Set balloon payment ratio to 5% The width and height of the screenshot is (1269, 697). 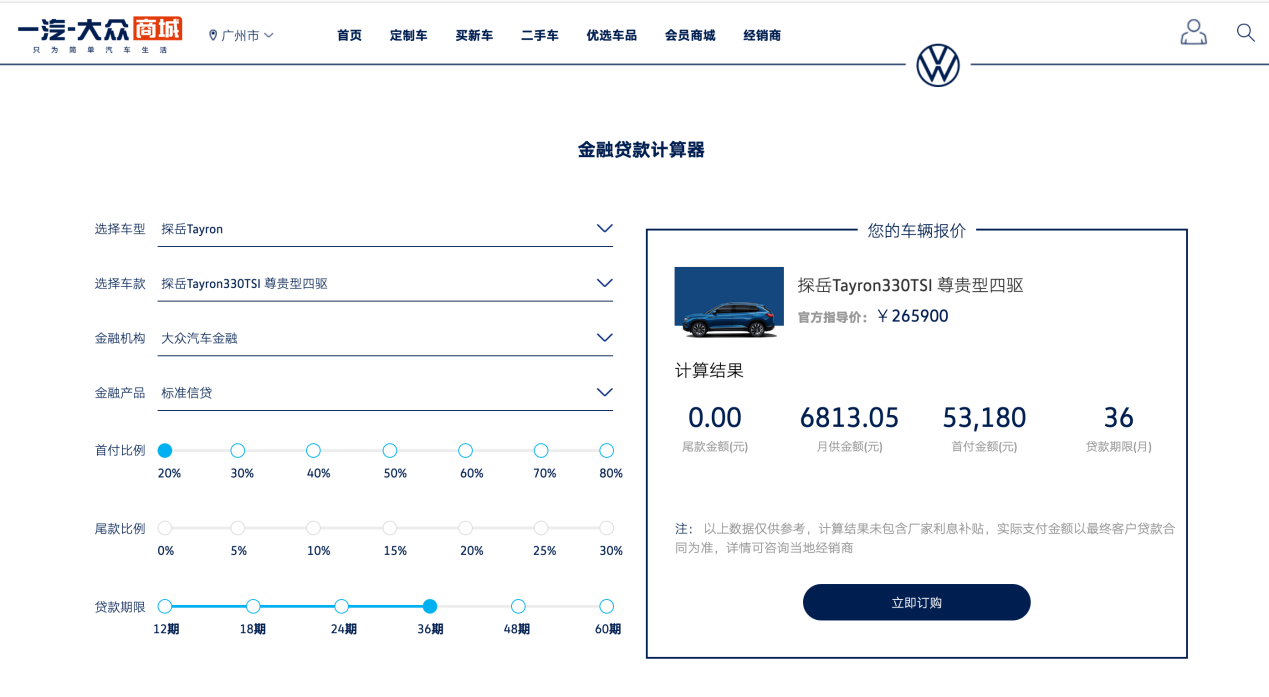pos(237,528)
